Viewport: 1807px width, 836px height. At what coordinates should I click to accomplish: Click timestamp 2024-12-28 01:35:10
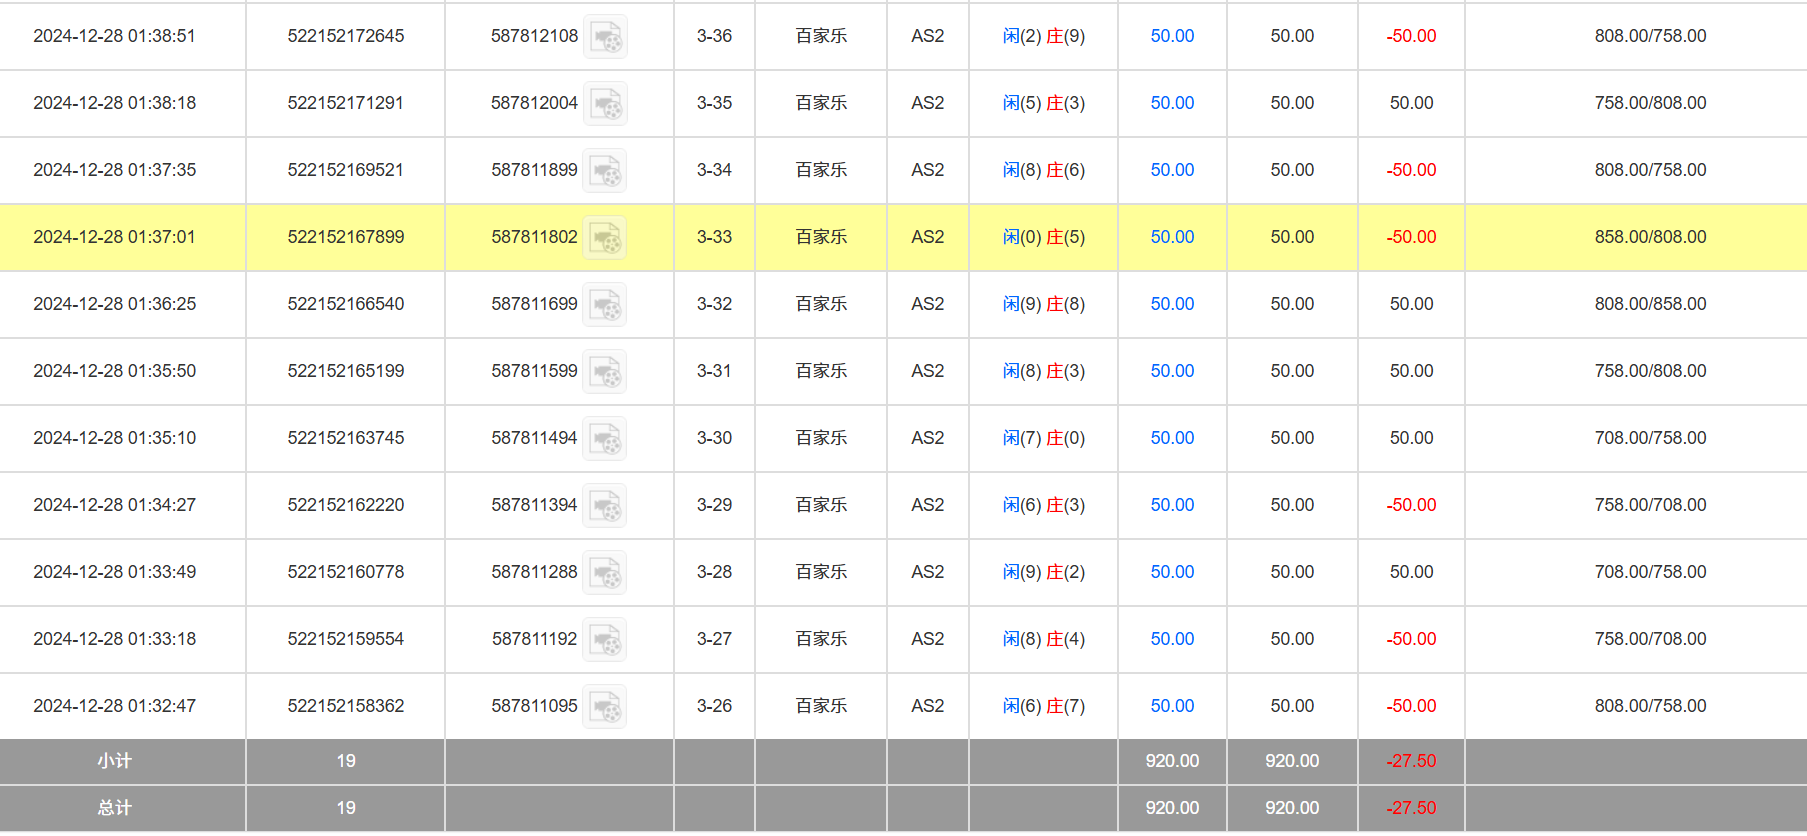[115, 438]
